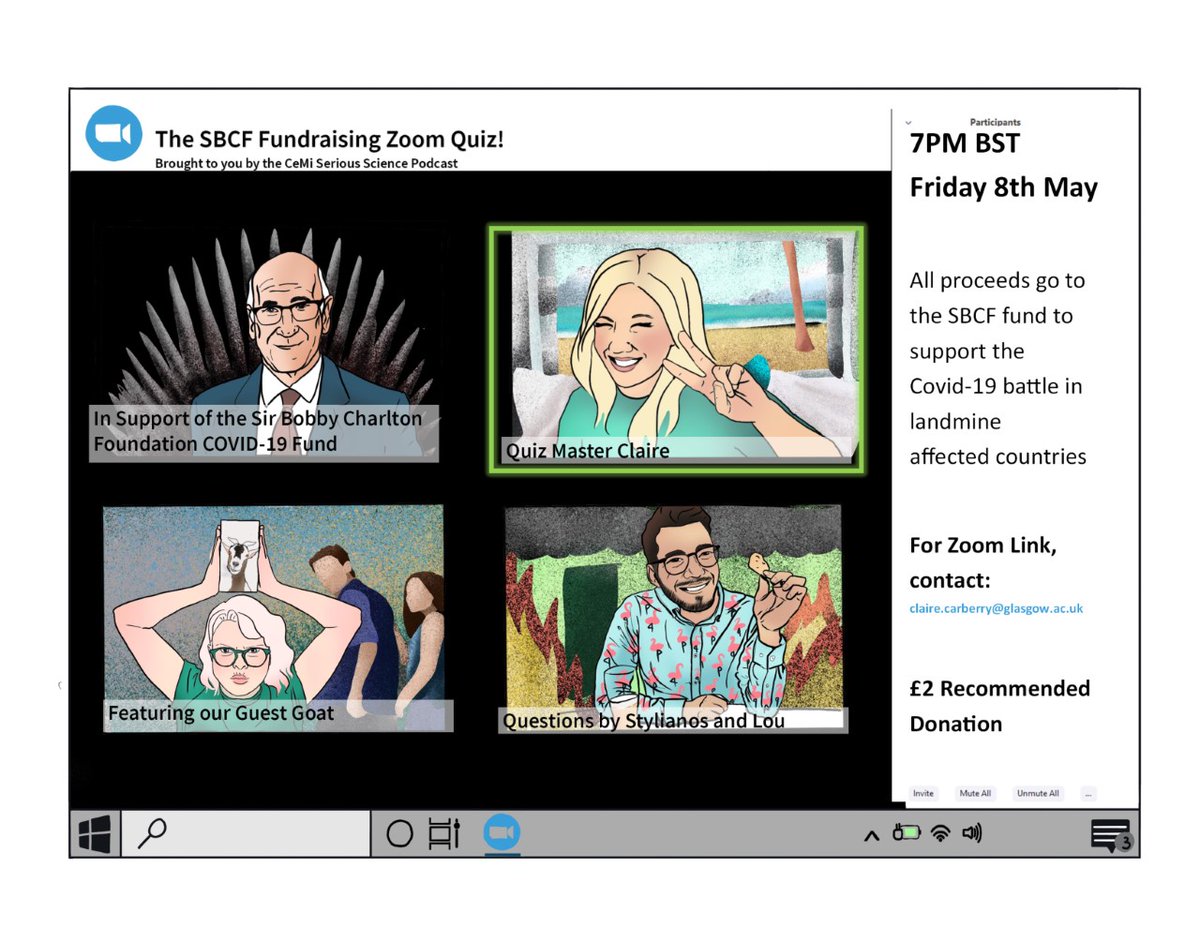Click the Zoom camera logo in header

tap(114, 132)
